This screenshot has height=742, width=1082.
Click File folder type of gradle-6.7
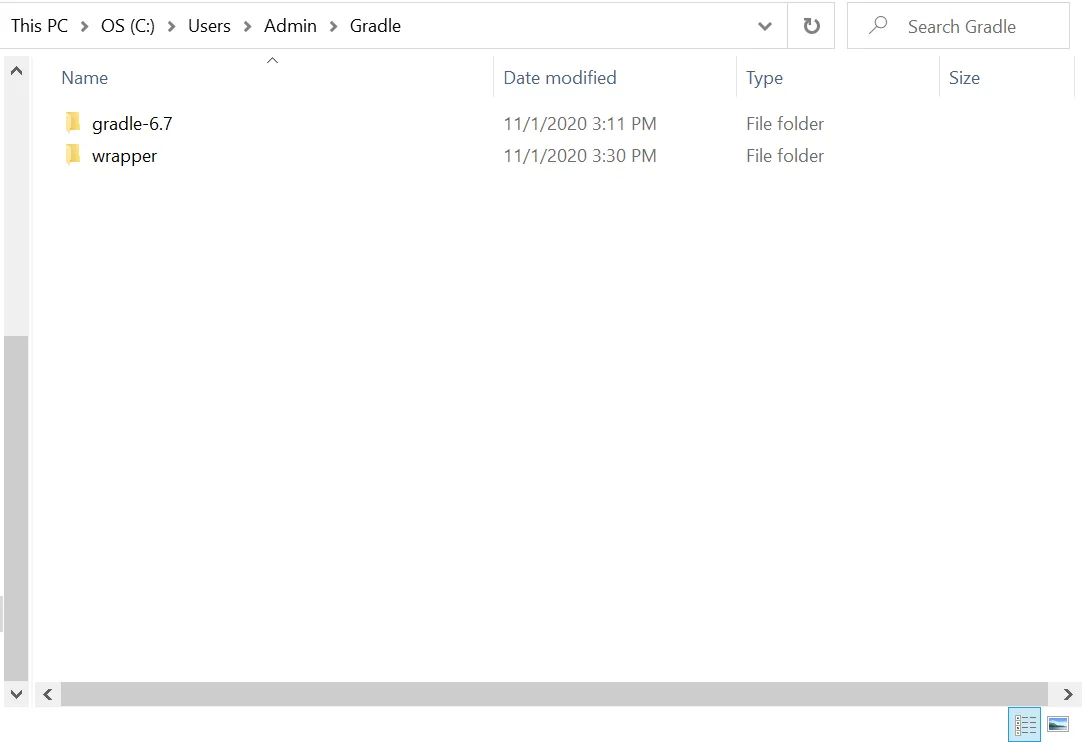pos(785,124)
